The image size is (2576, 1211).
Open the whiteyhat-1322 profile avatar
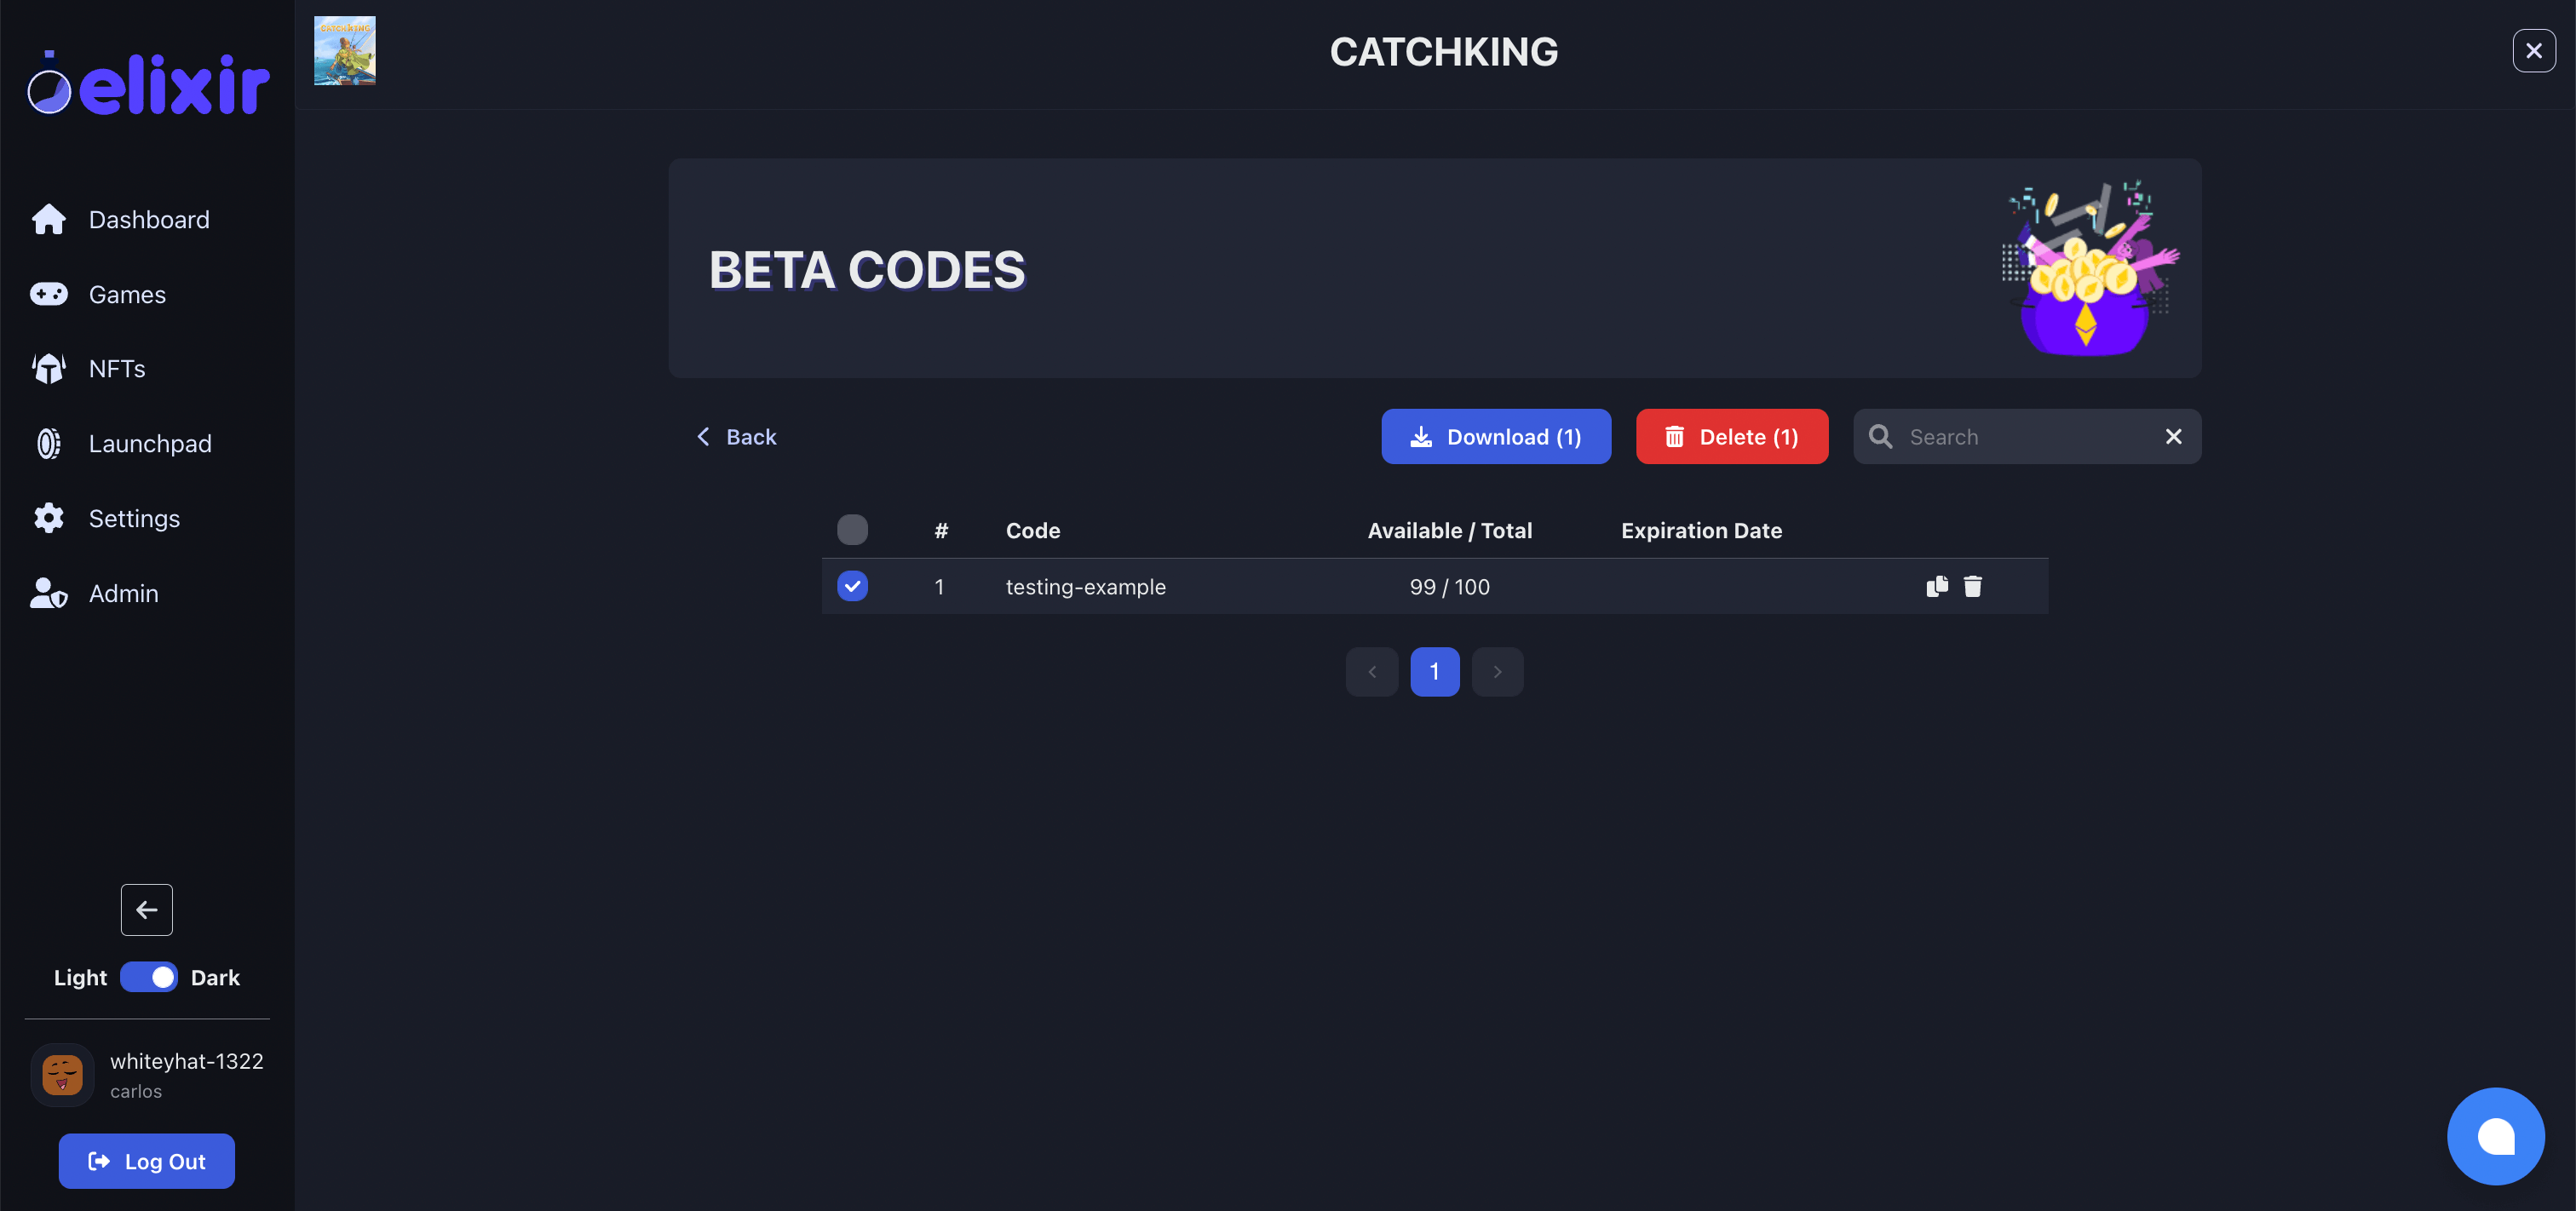[62, 1075]
